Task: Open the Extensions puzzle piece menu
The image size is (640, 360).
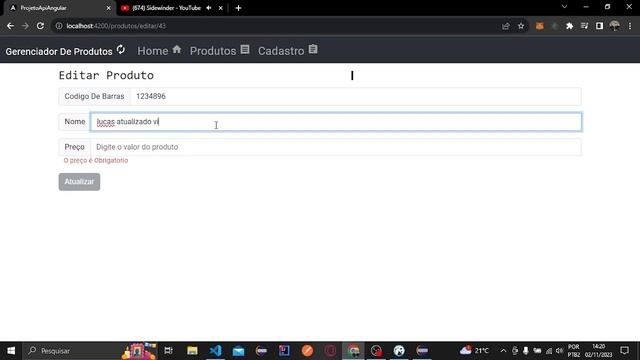Action: click(569, 26)
